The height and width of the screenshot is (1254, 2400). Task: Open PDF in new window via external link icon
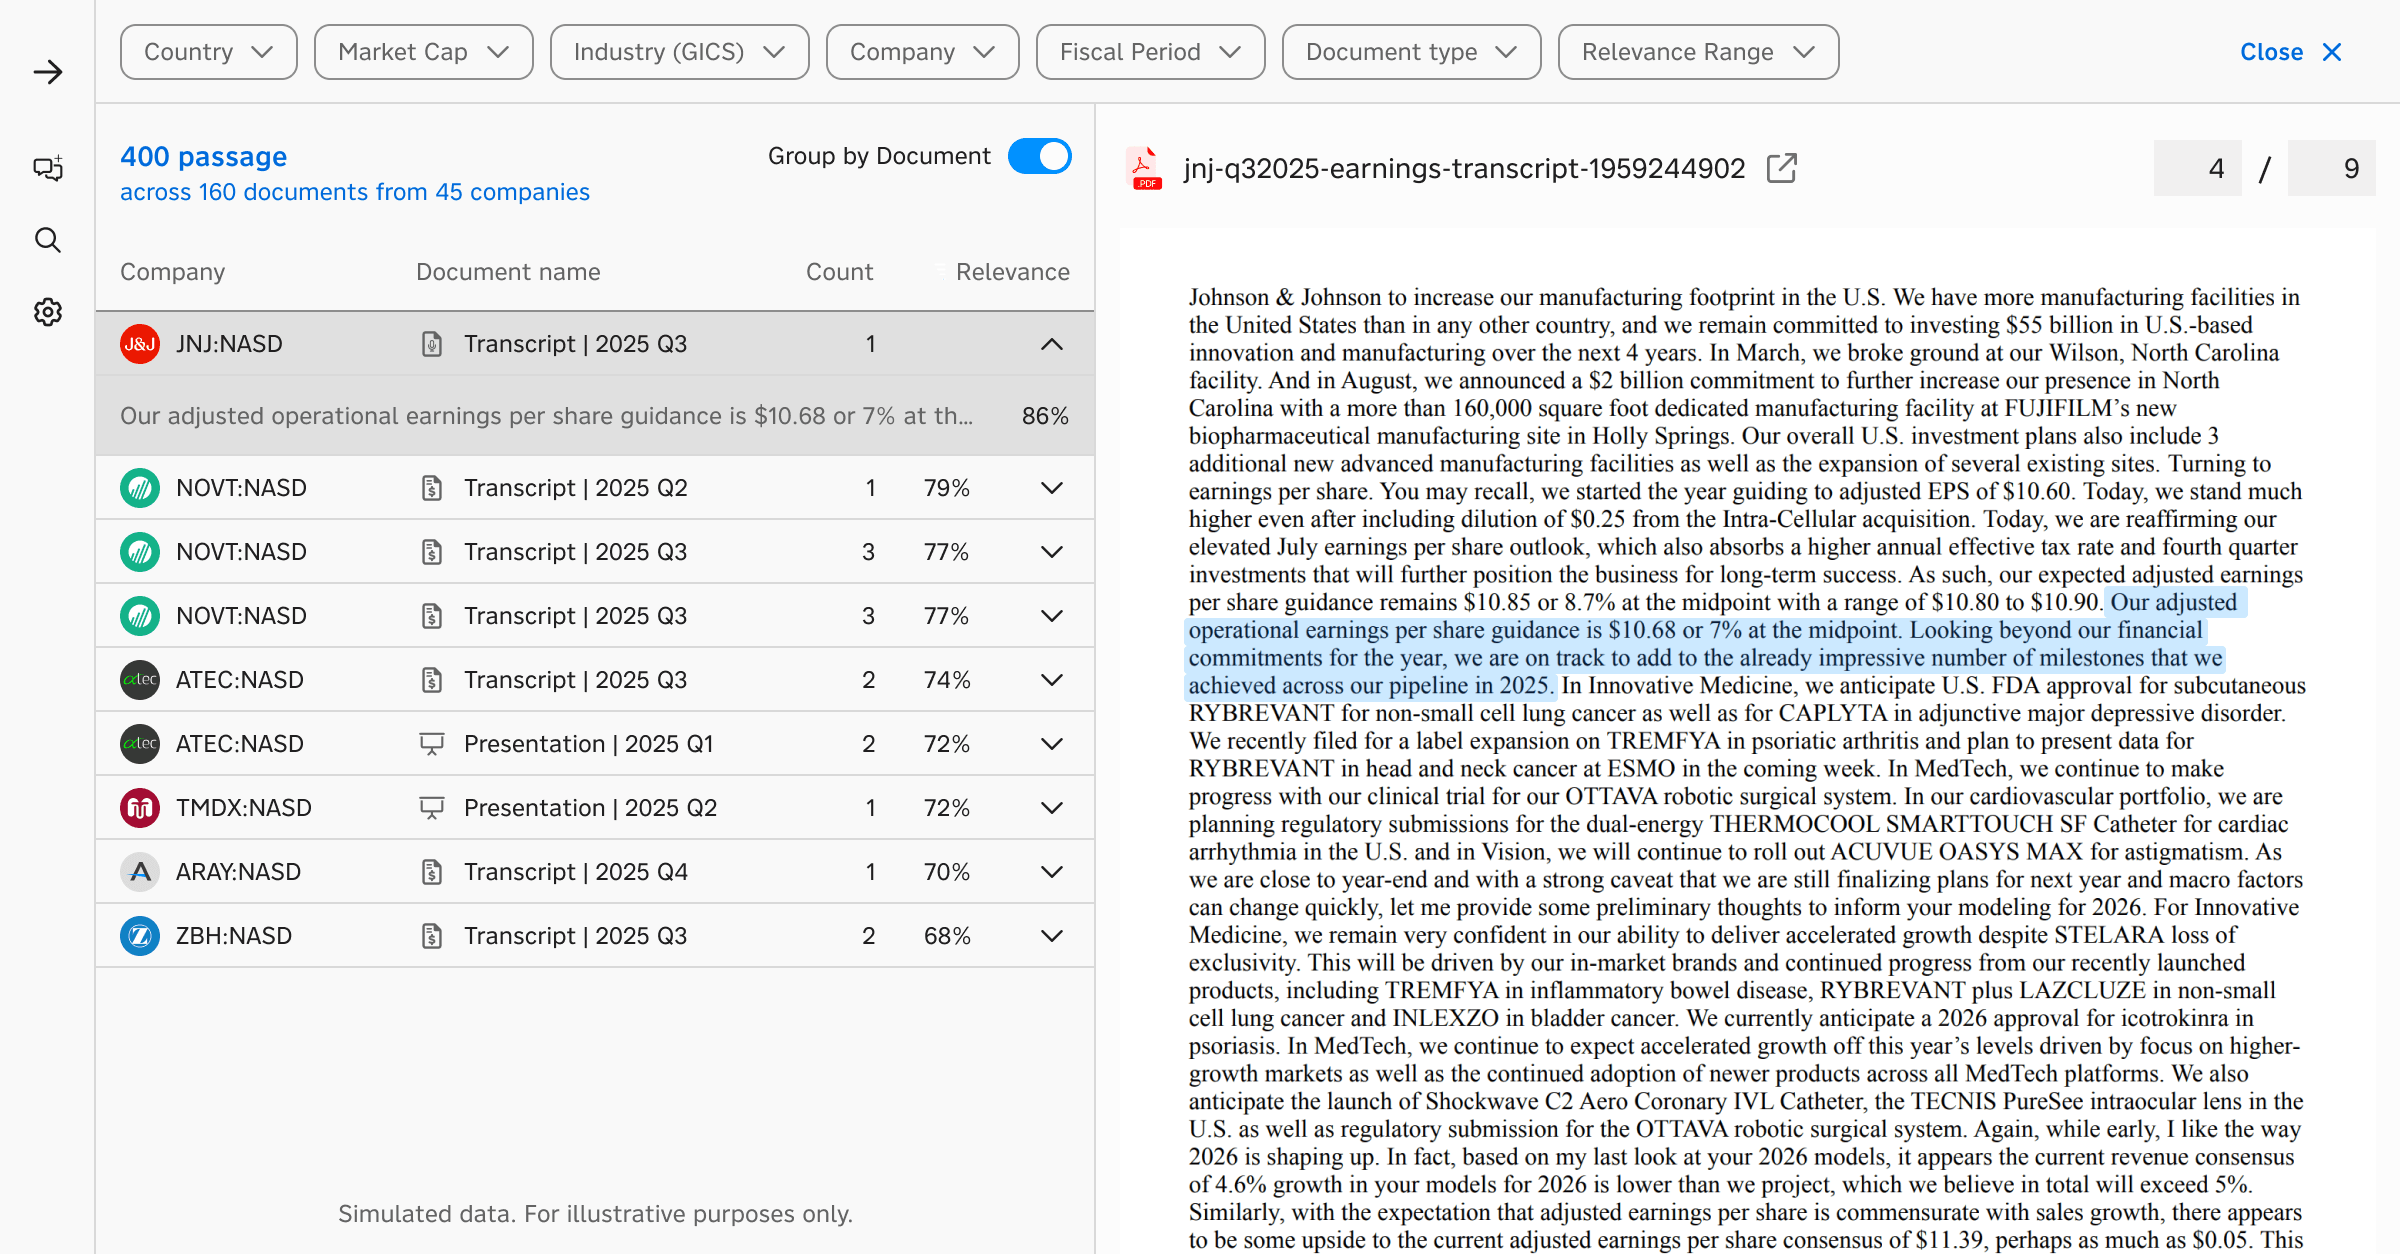[x=1781, y=168]
